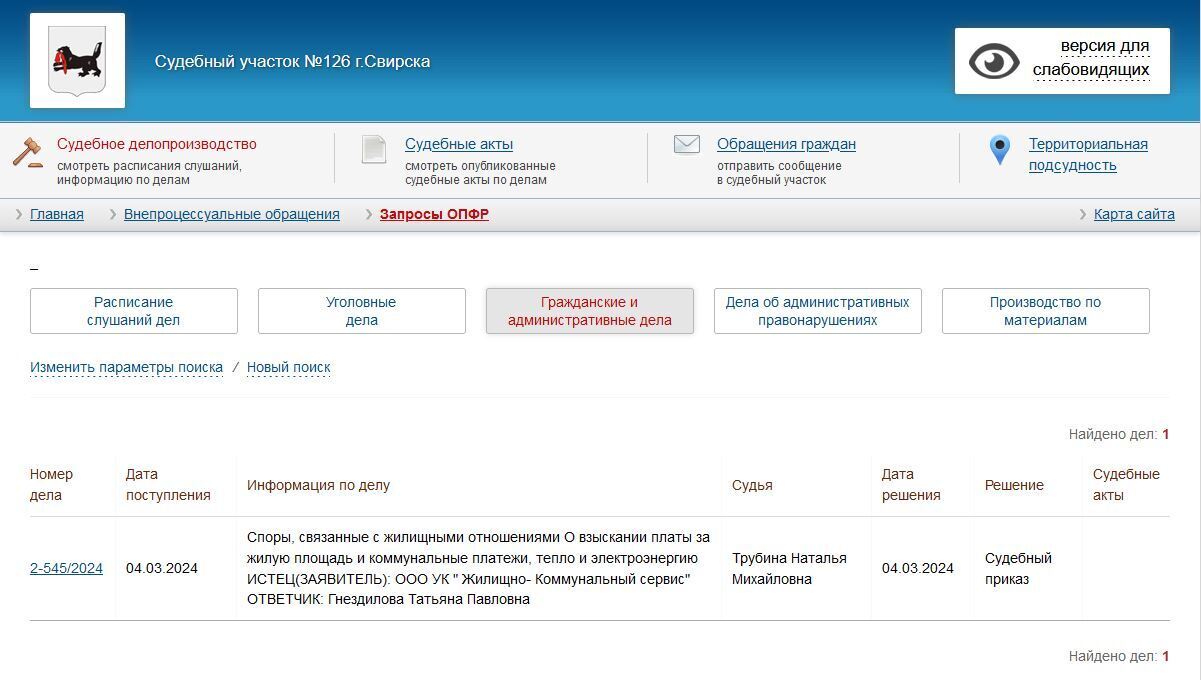
Task: Click the envelope icon for citizen appeals
Action: click(x=686, y=145)
